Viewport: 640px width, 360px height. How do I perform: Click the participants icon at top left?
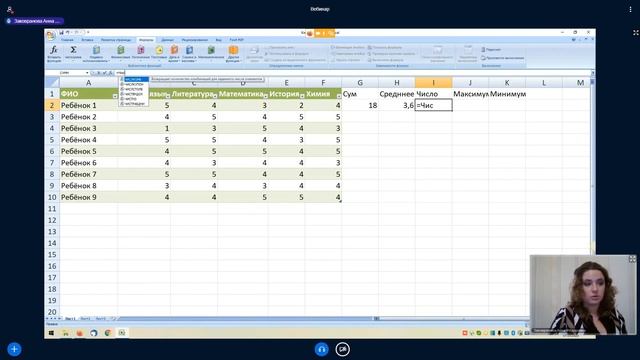coord(10,9)
